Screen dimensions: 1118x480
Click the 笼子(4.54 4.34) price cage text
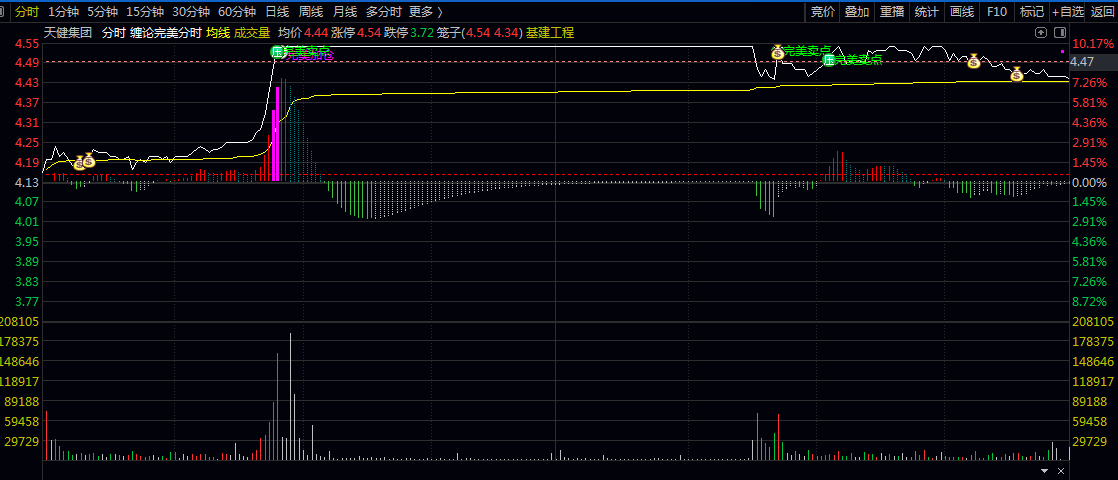(x=480, y=33)
